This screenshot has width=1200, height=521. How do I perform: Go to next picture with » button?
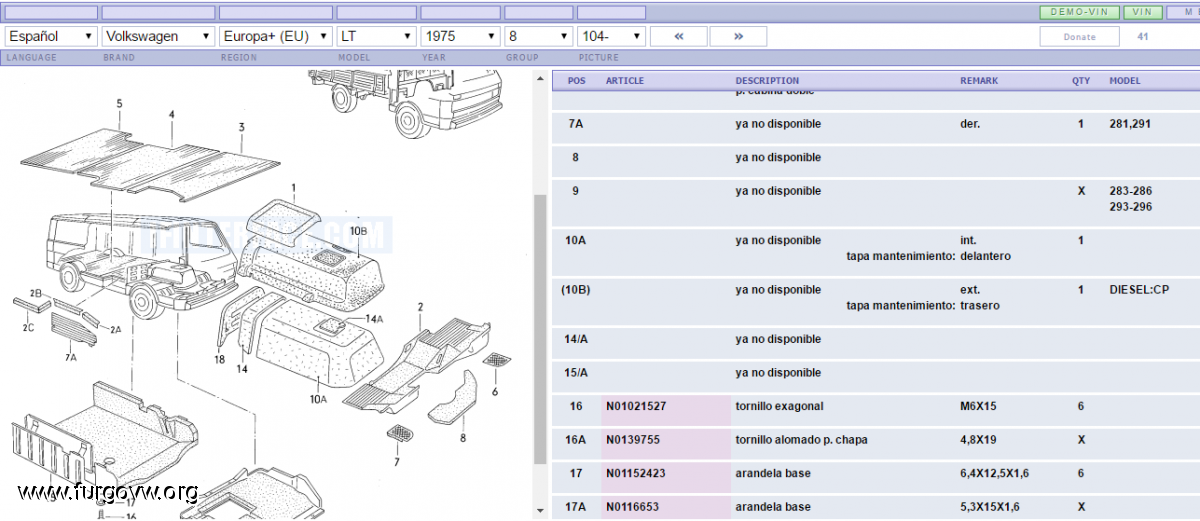(x=738, y=36)
